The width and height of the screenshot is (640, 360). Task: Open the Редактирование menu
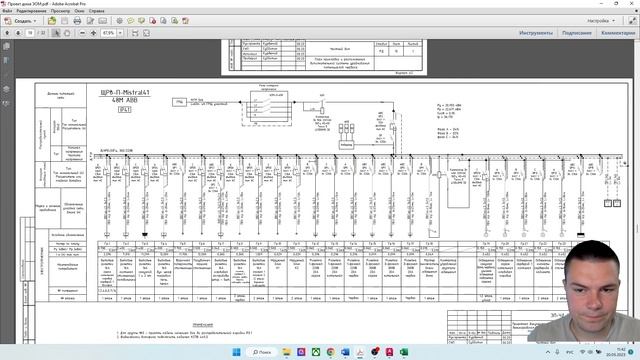31,11
